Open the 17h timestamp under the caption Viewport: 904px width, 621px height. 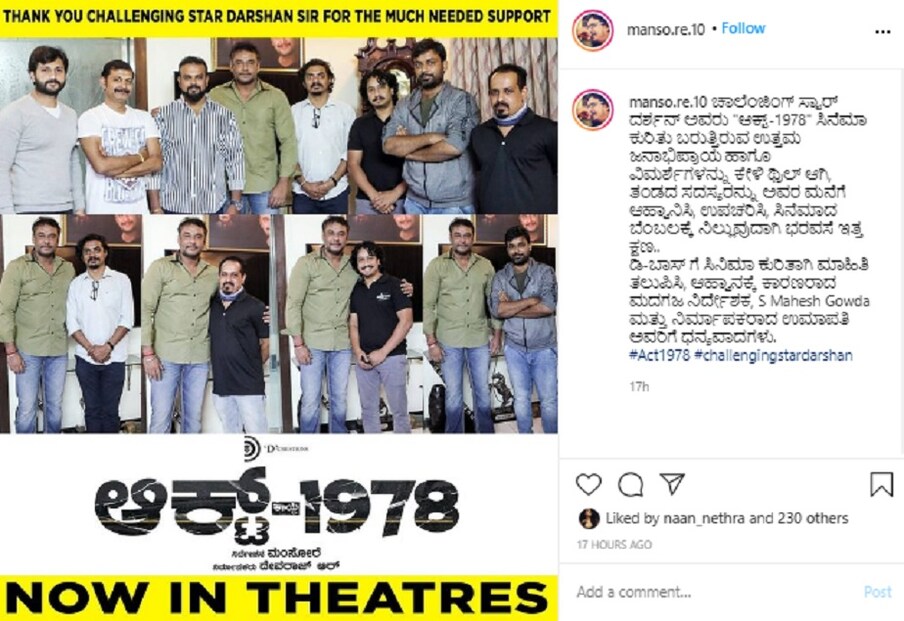click(x=639, y=386)
